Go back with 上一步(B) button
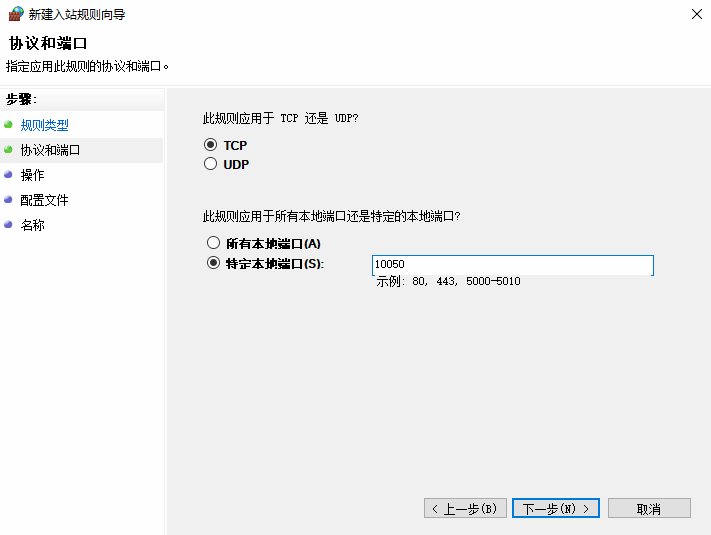 point(465,508)
